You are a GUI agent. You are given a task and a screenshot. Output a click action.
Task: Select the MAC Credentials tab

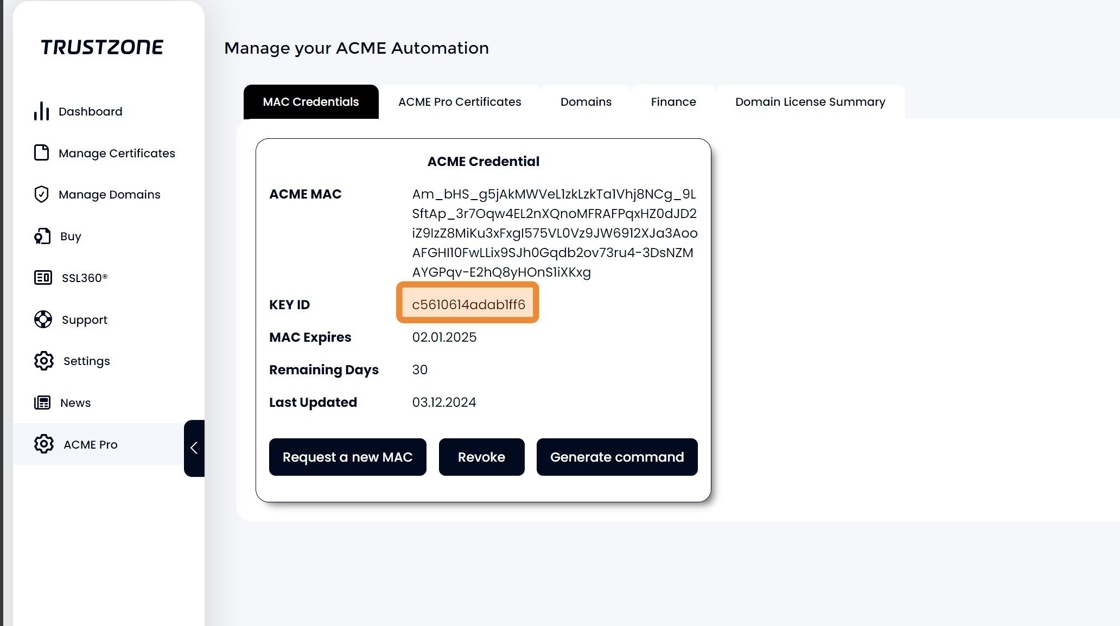[x=311, y=101]
